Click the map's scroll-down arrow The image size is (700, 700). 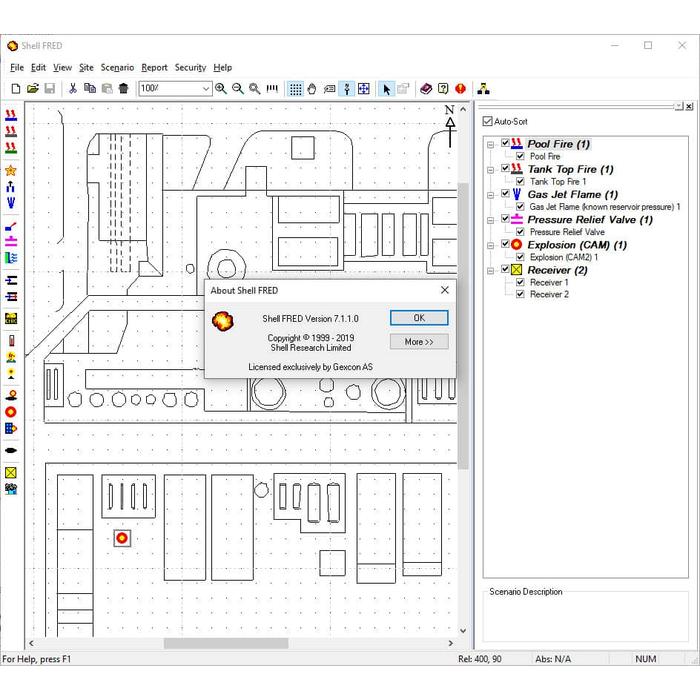463,631
